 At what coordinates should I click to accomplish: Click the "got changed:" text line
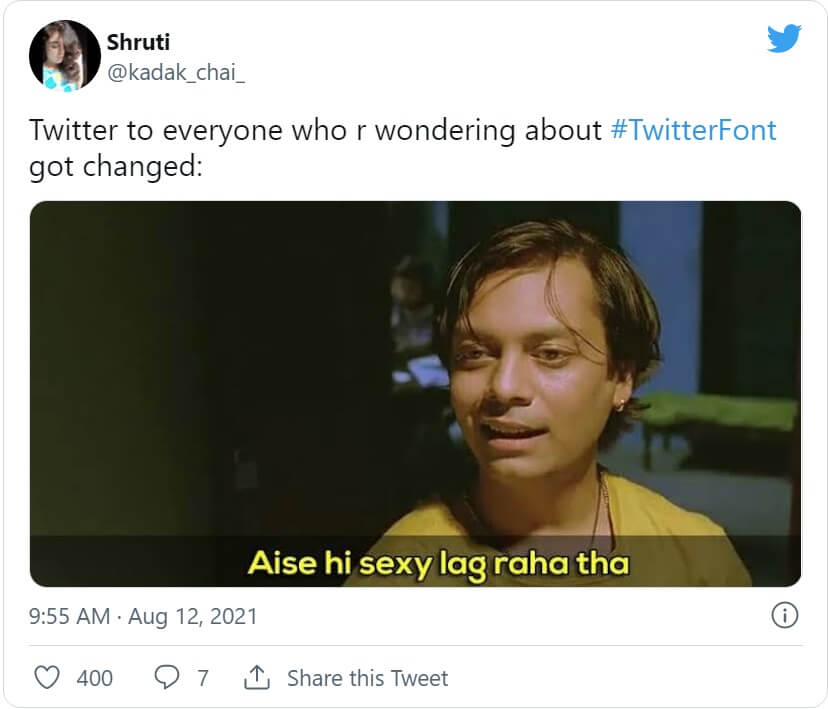coord(116,166)
